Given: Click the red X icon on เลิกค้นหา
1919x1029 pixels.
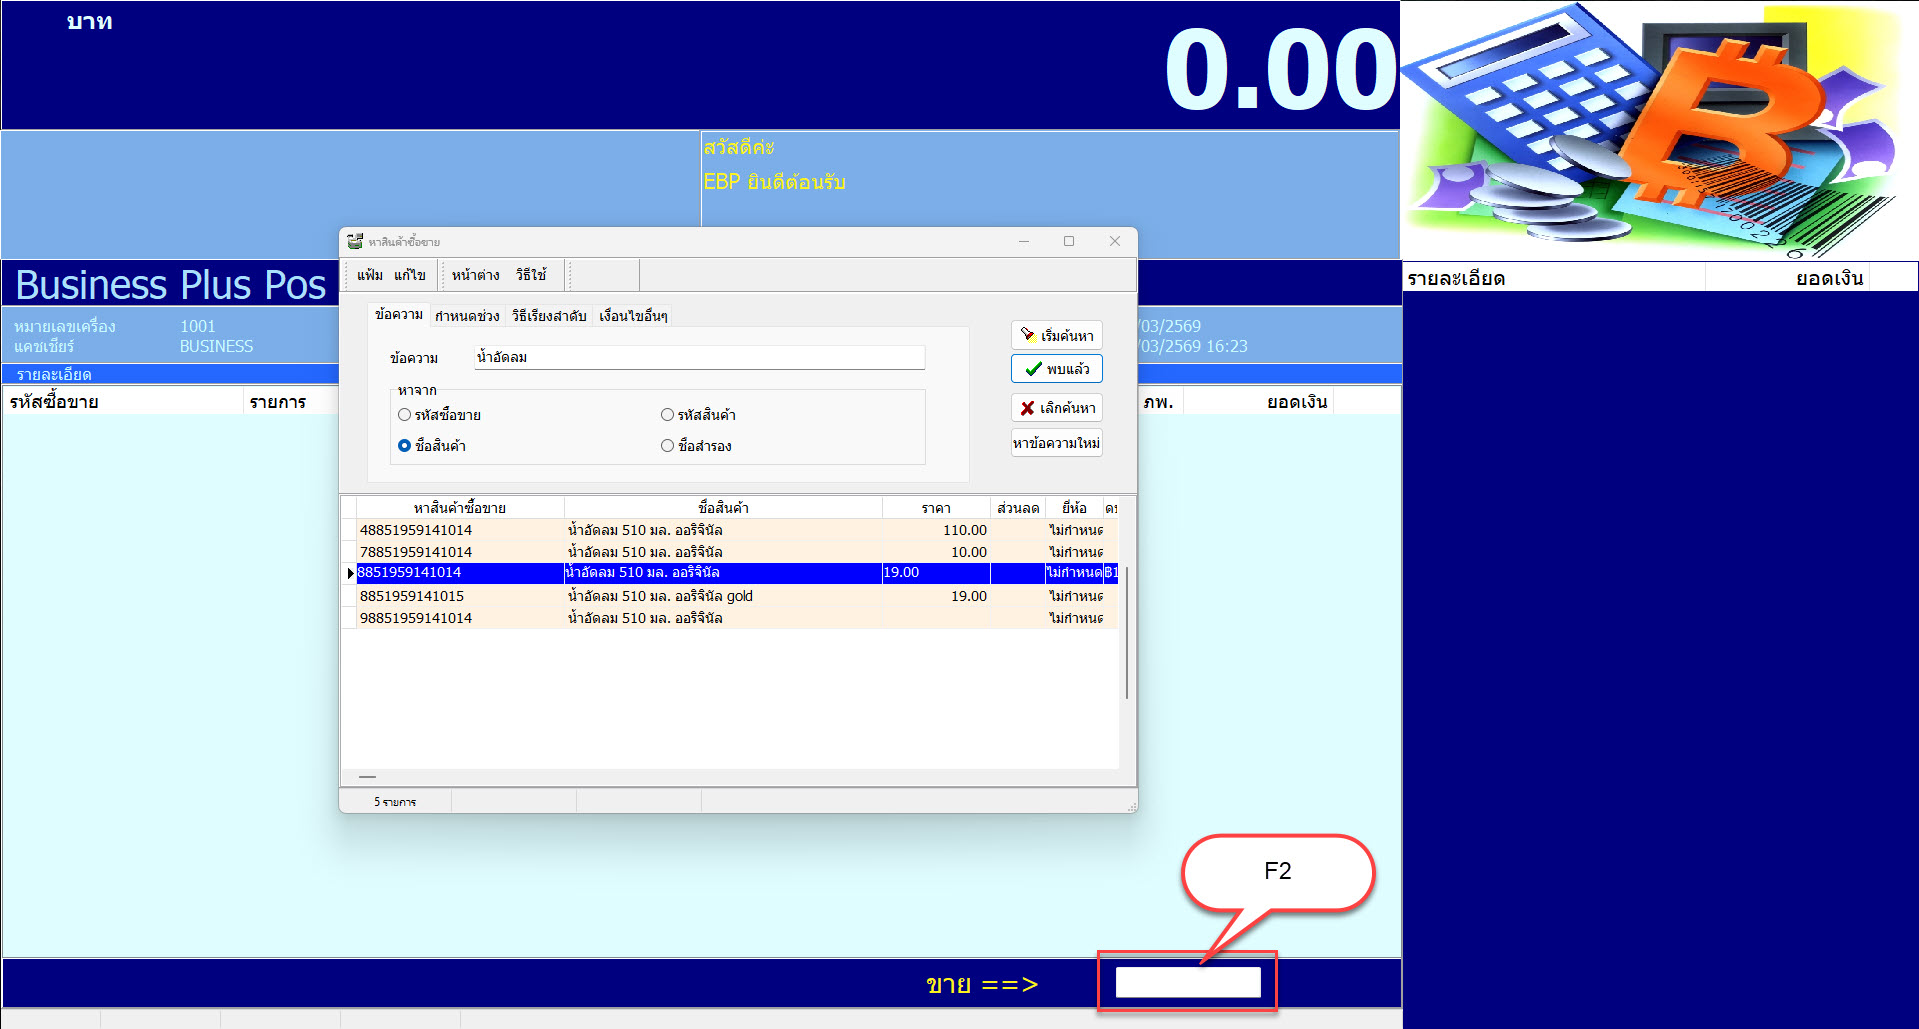Looking at the screenshot, I should [x=1027, y=408].
